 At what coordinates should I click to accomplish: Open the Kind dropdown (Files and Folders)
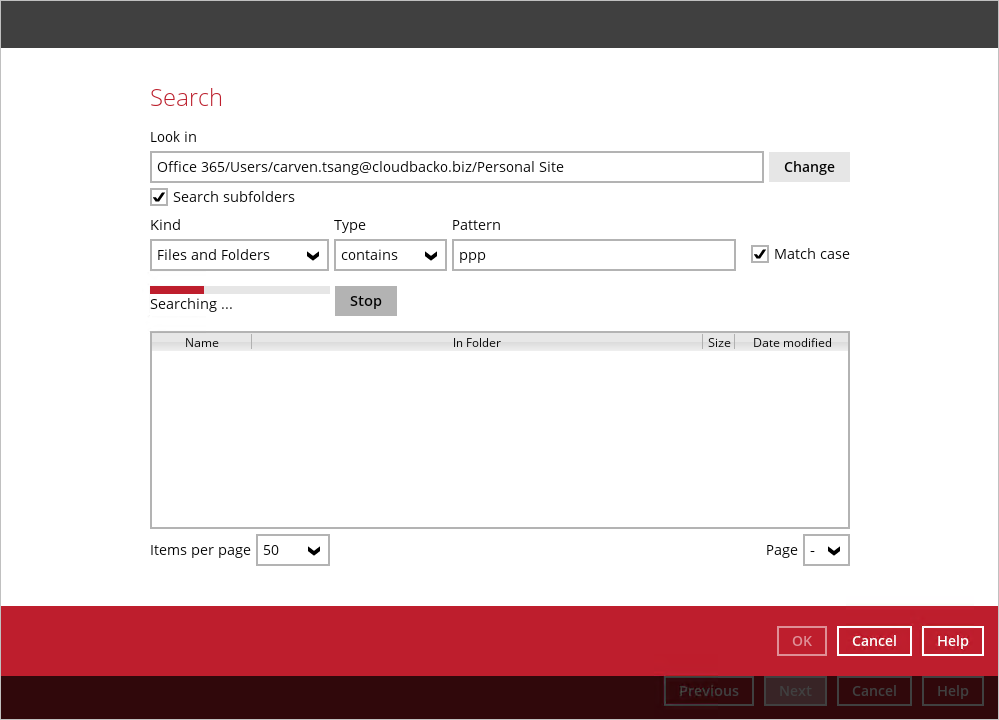[239, 255]
